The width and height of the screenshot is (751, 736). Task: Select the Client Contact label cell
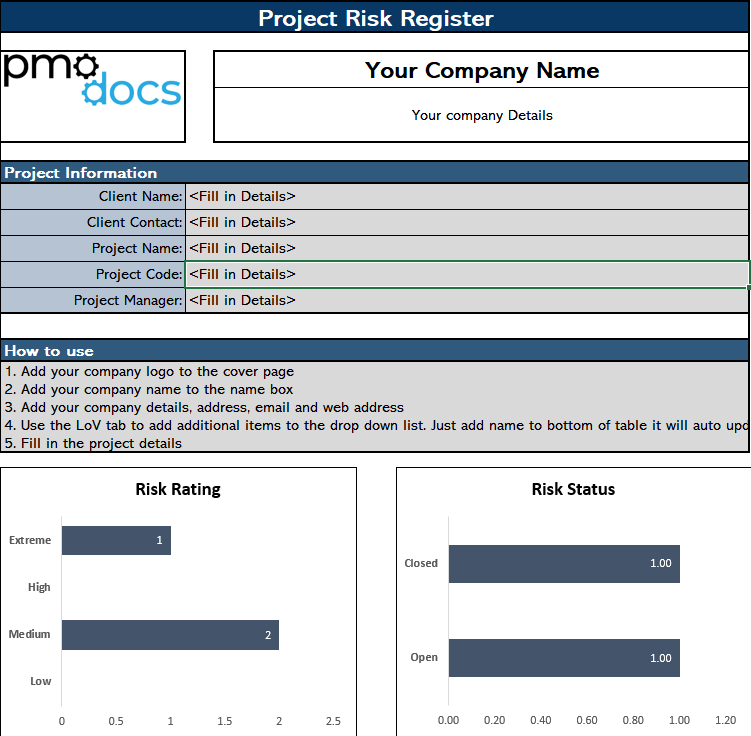pyautogui.click(x=93, y=222)
